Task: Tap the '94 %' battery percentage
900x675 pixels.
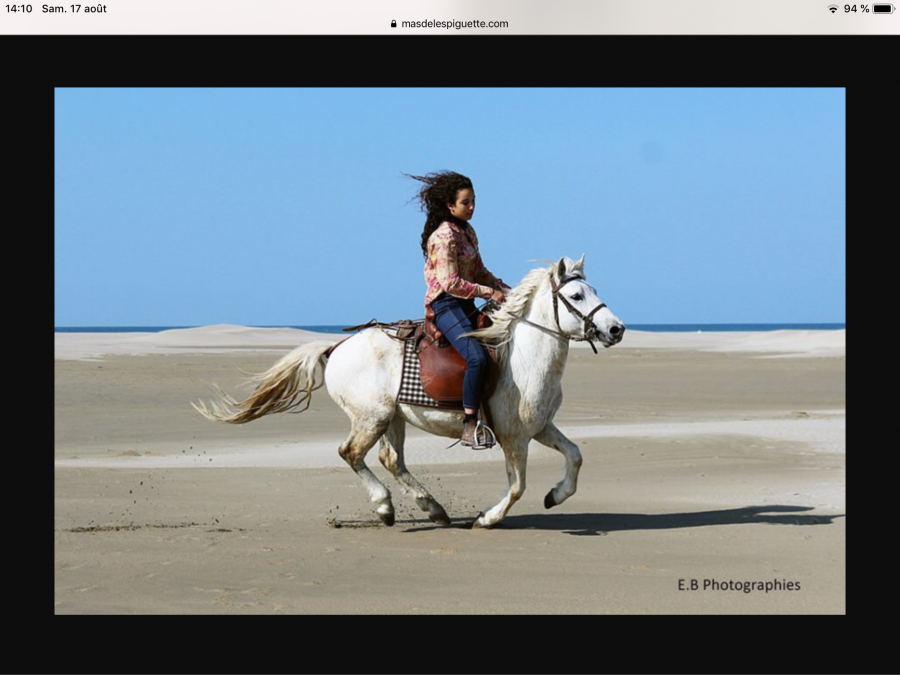Action: click(x=856, y=9)
